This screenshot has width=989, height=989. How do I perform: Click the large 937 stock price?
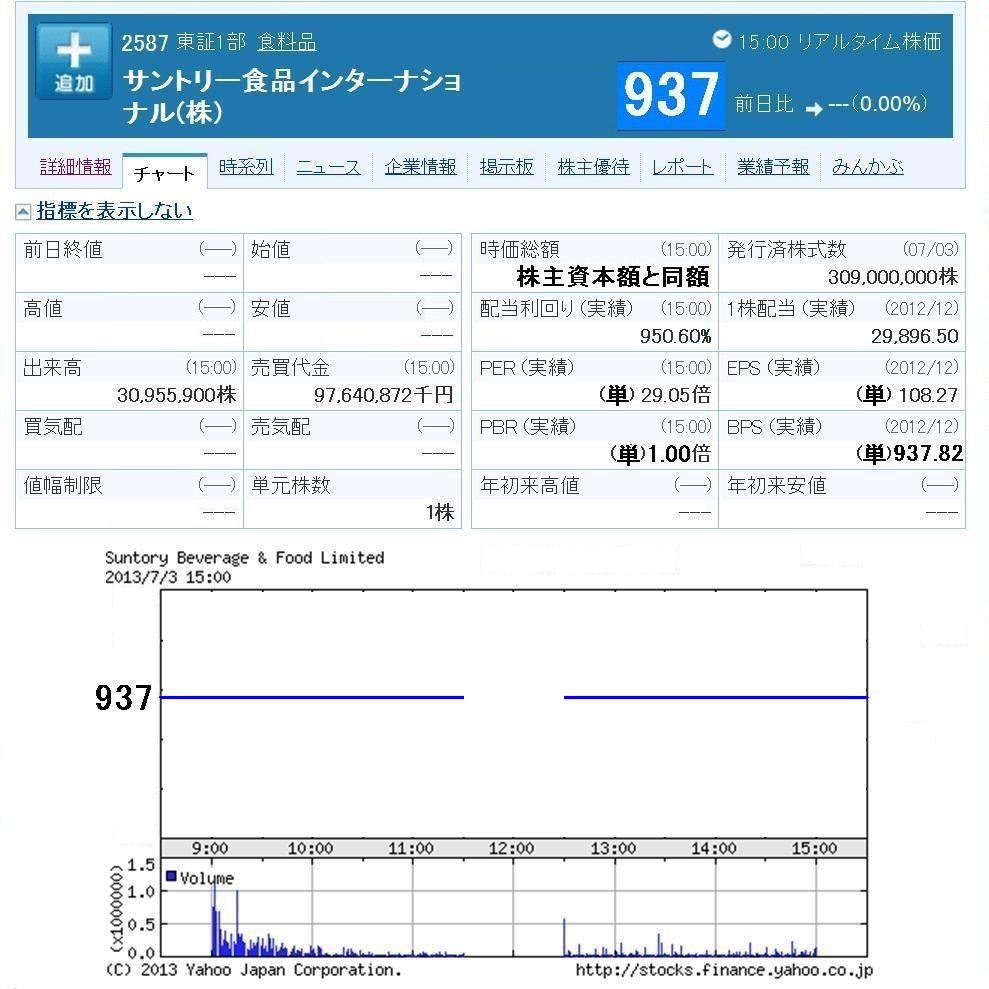coord(671,95)
